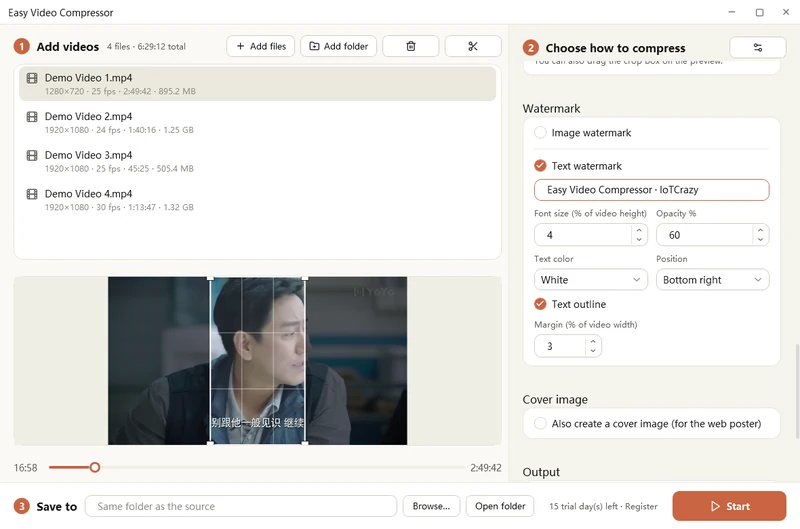
Task: Enable Also create a cover image
Action: (540, 423)
